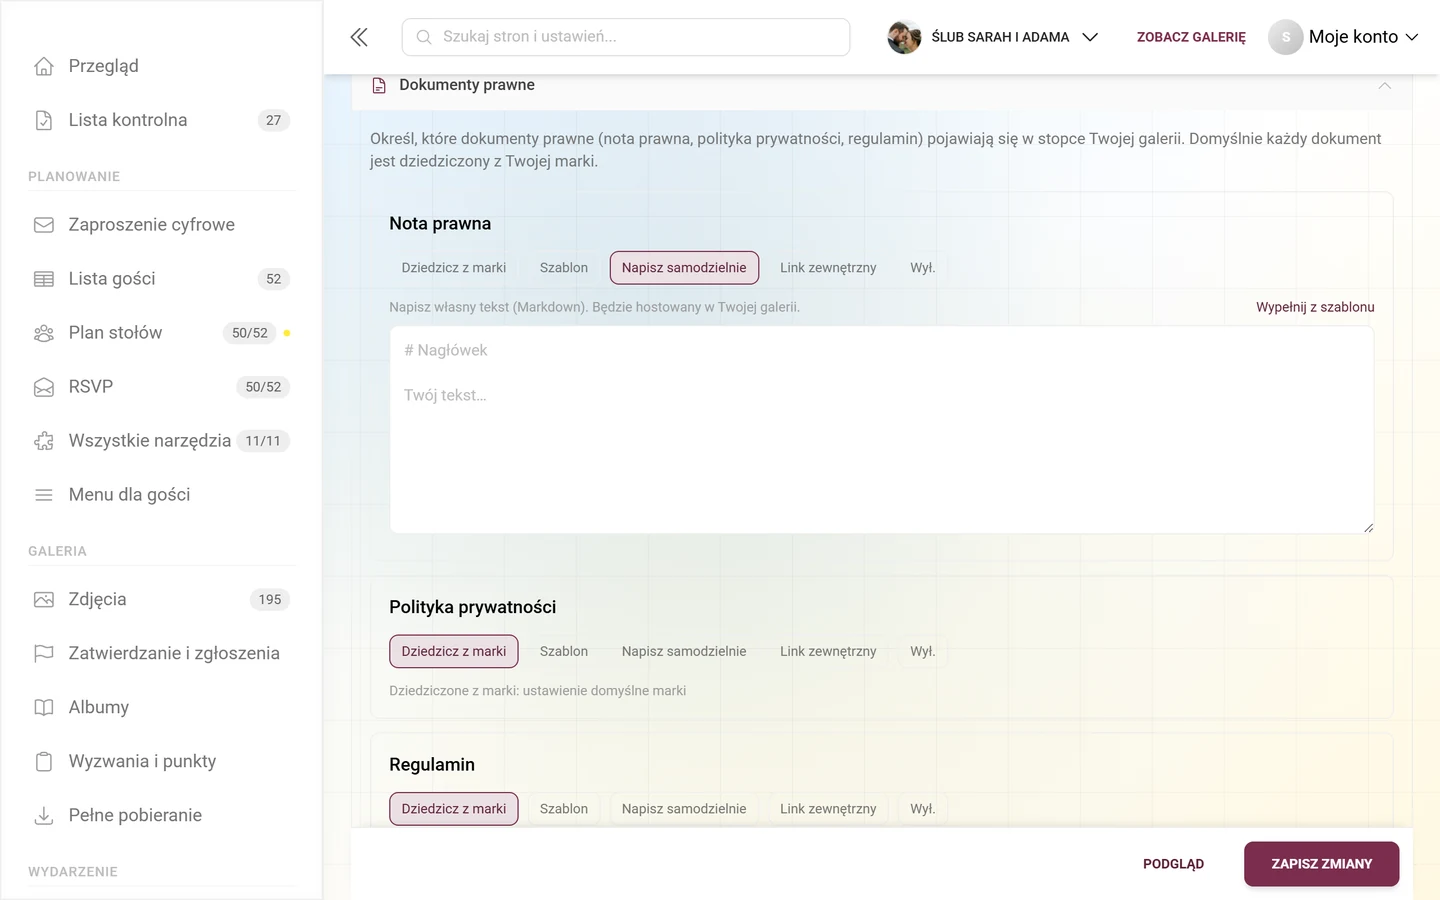Open Lista kontrolna in the sidebar
This screenshot has width=1440, height=900.
tap(161, 120)
